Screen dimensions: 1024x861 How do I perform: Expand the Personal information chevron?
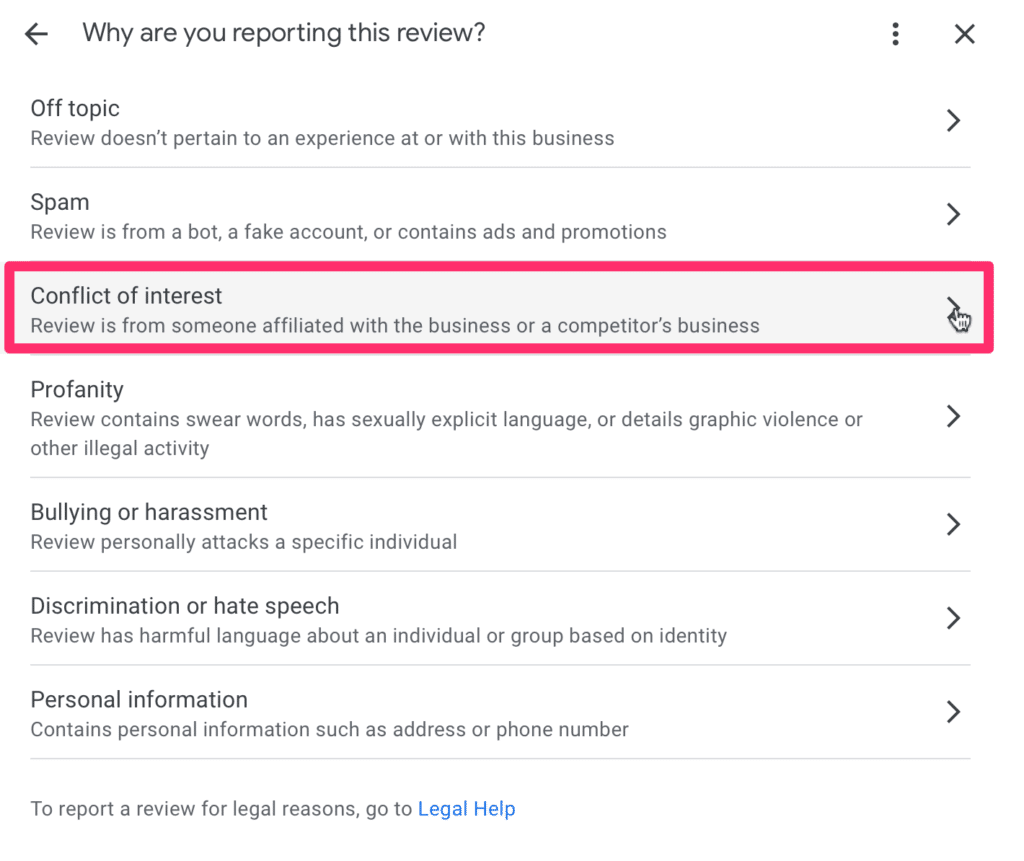click(953, 711)
